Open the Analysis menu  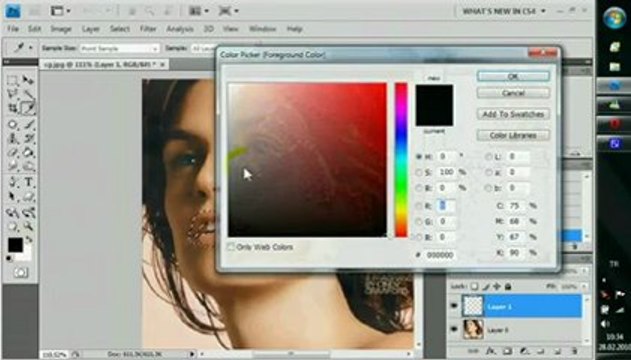click(x=180, y=29)
